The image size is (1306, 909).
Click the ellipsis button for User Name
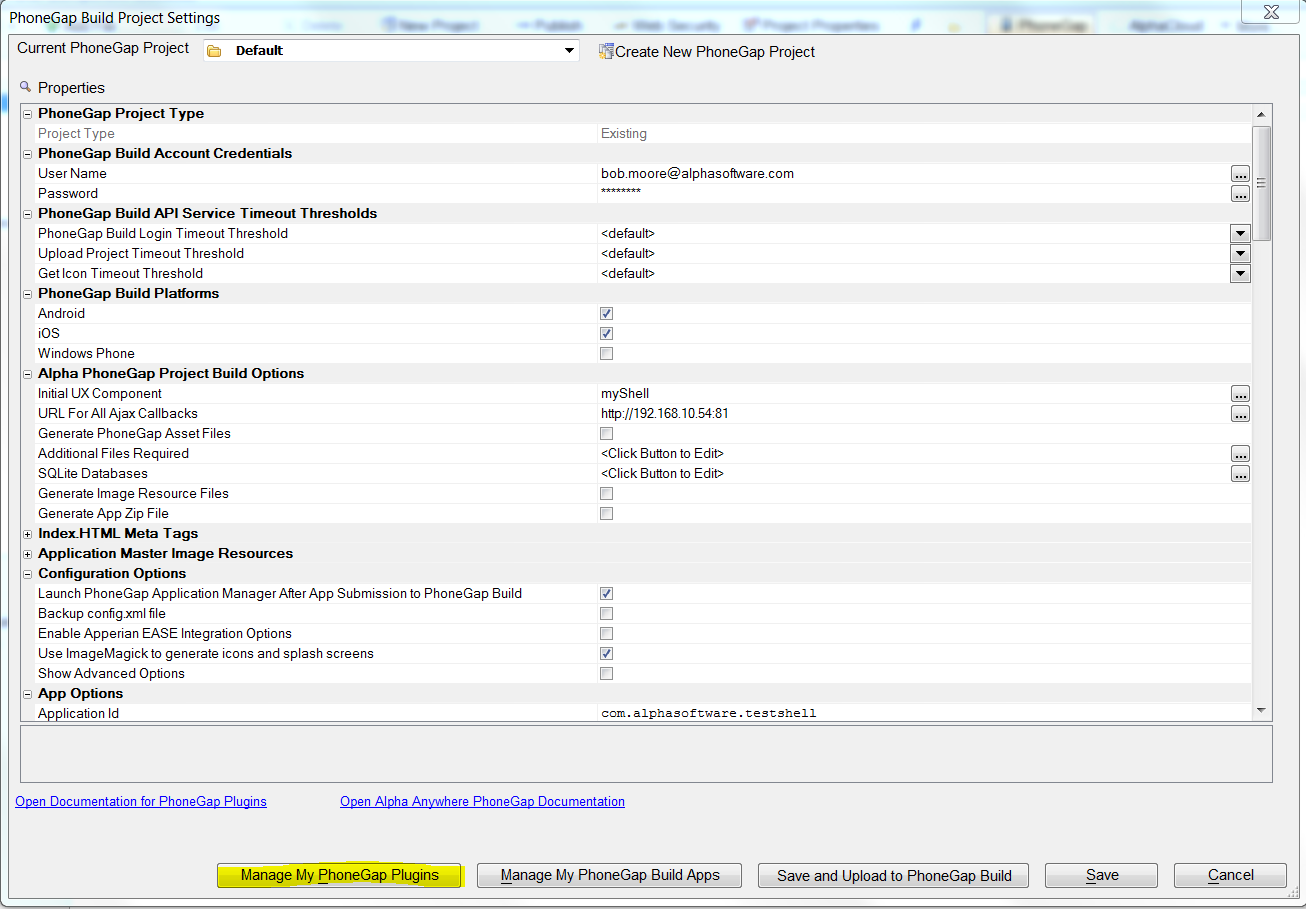[x=1240, y=174]
